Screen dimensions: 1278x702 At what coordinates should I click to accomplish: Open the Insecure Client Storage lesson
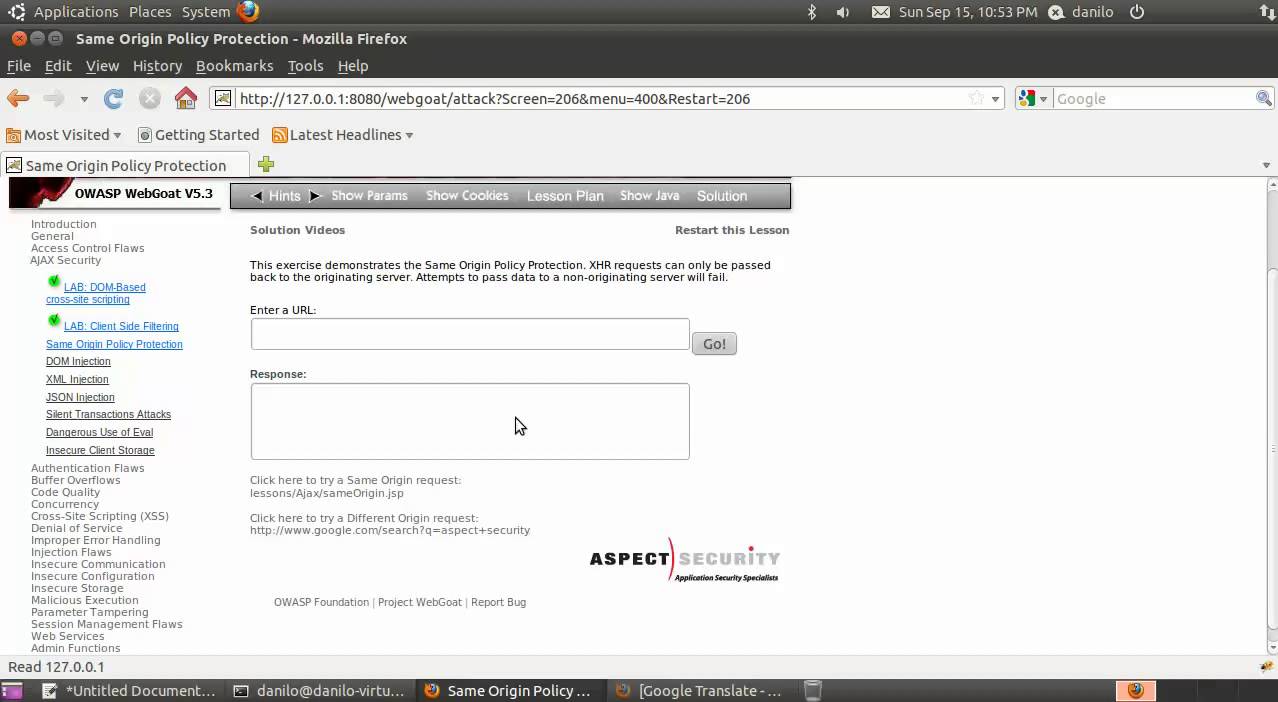pos(100,450)
